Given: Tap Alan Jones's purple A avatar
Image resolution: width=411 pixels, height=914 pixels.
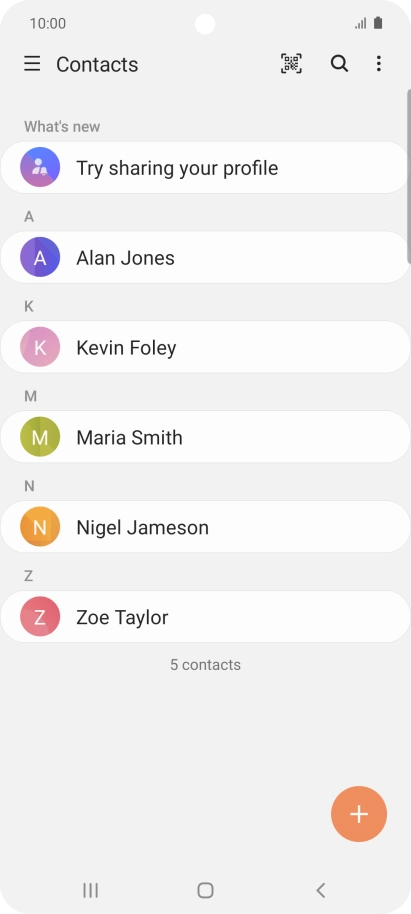Looking at the screenshot, I should point(40,257).
